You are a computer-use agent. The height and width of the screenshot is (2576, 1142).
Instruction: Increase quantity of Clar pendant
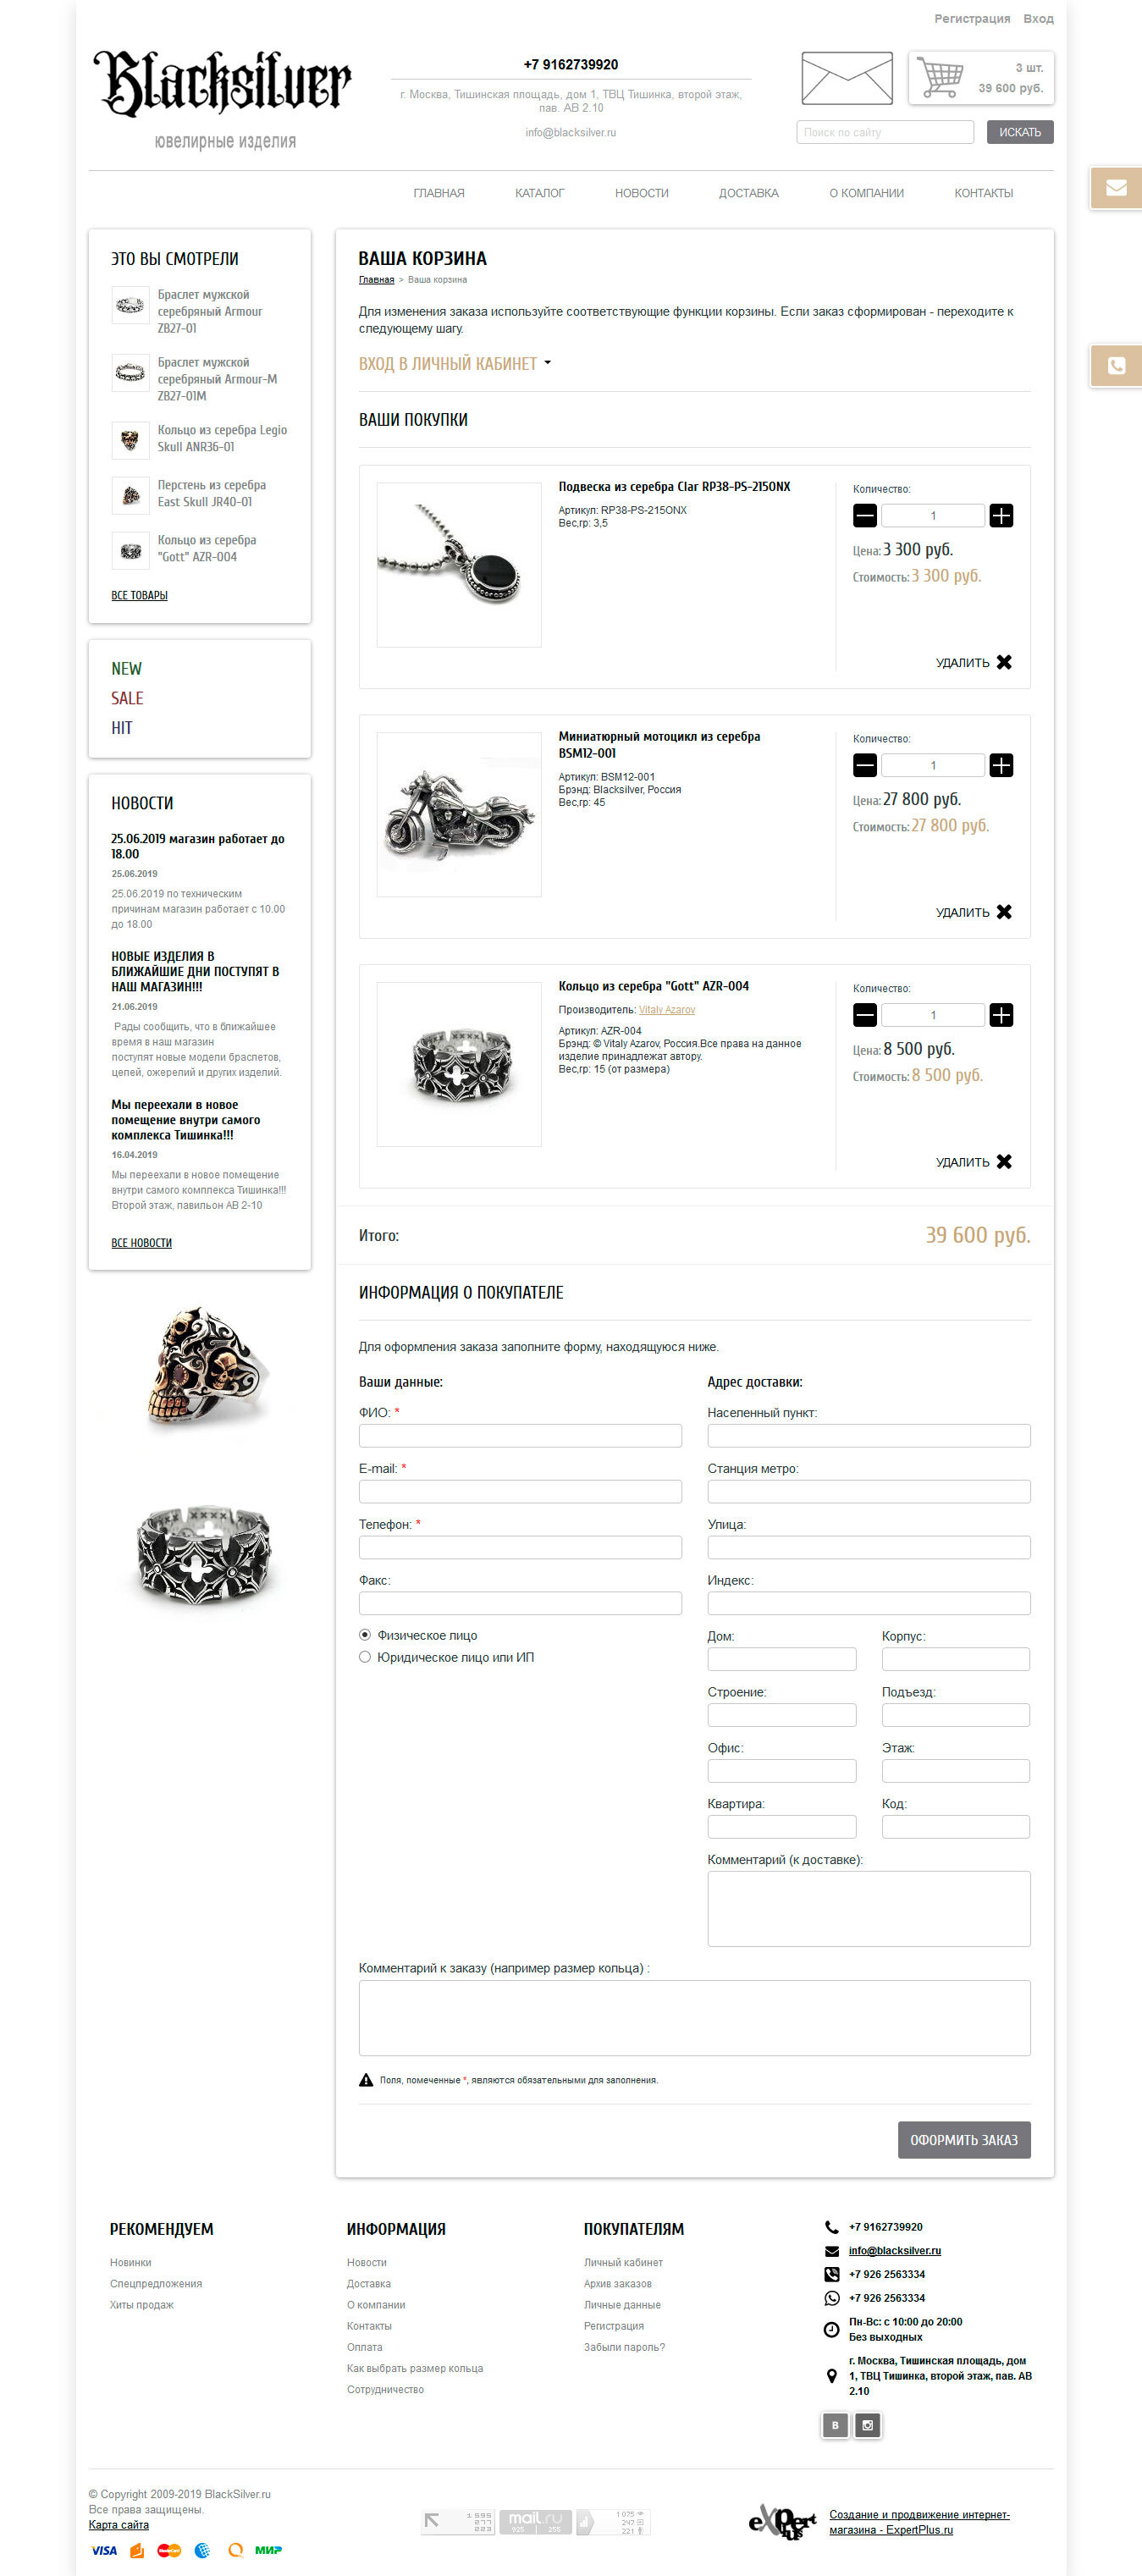tap(1001, 515)
